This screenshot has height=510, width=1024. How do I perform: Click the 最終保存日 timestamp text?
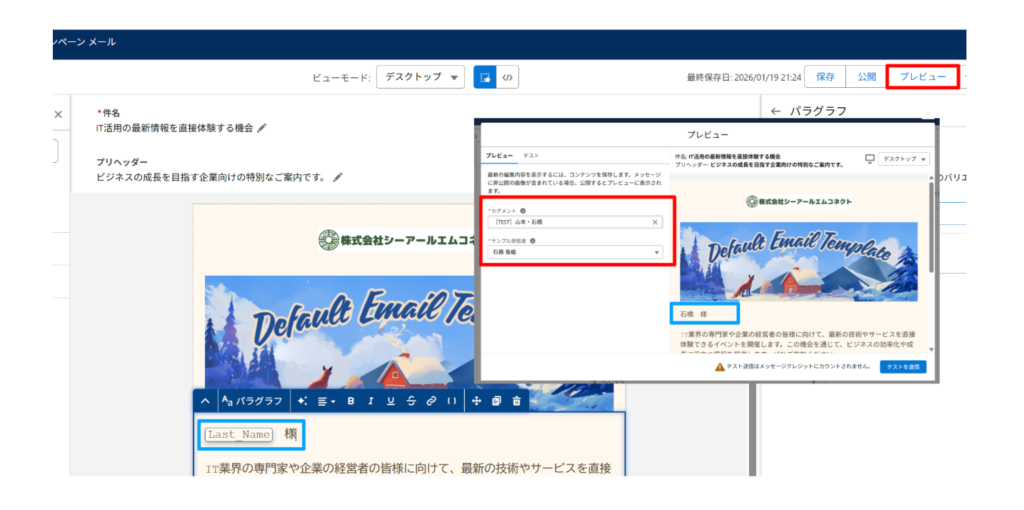744,77
